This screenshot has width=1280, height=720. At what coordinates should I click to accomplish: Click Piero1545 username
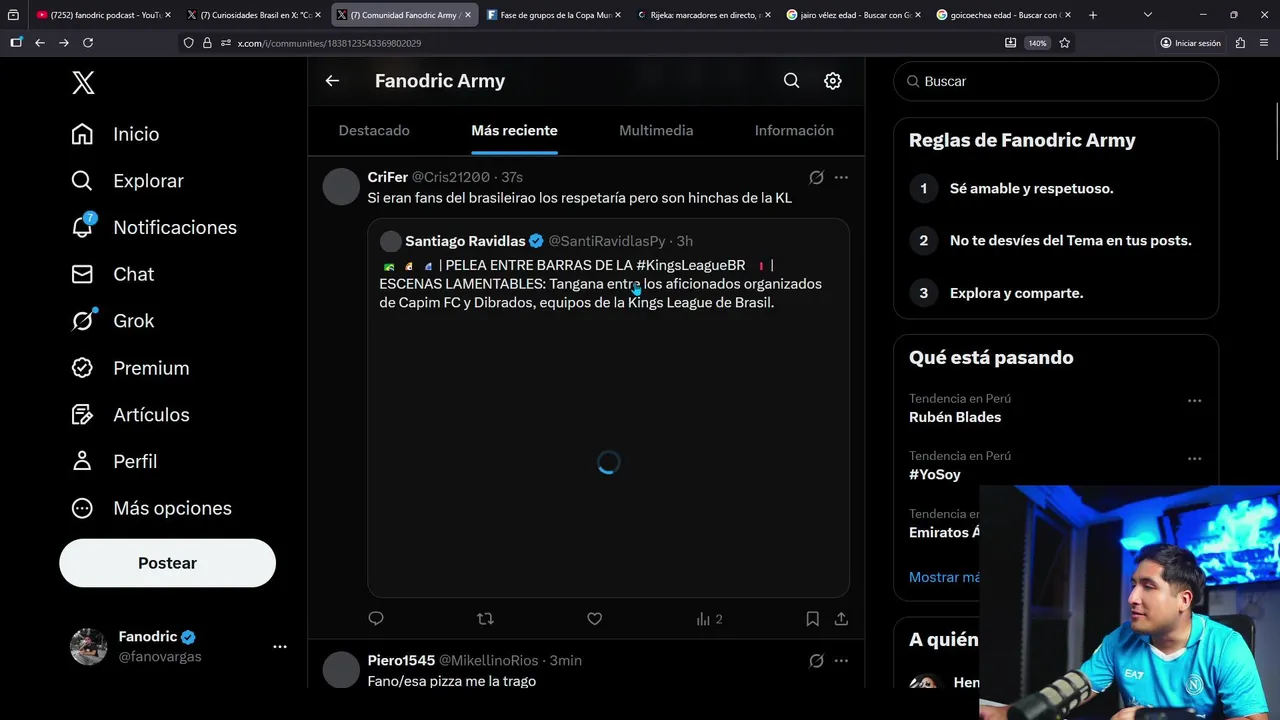click(401, 660)
